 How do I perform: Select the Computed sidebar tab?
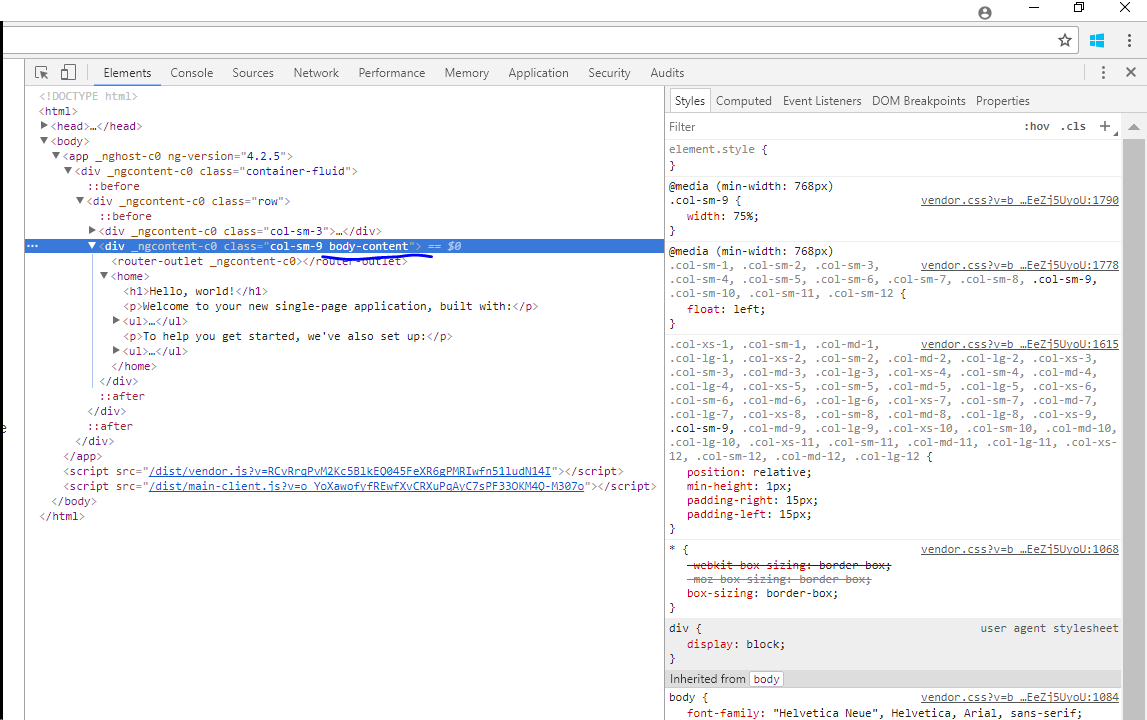[x=743, y=100]
